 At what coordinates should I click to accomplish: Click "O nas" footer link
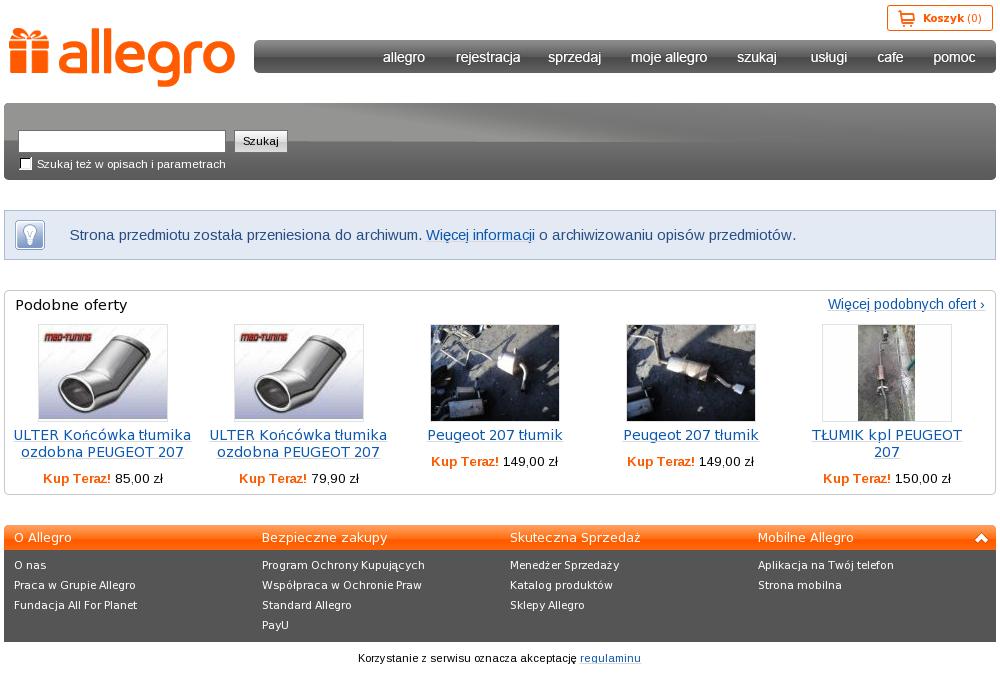point(30,565)
